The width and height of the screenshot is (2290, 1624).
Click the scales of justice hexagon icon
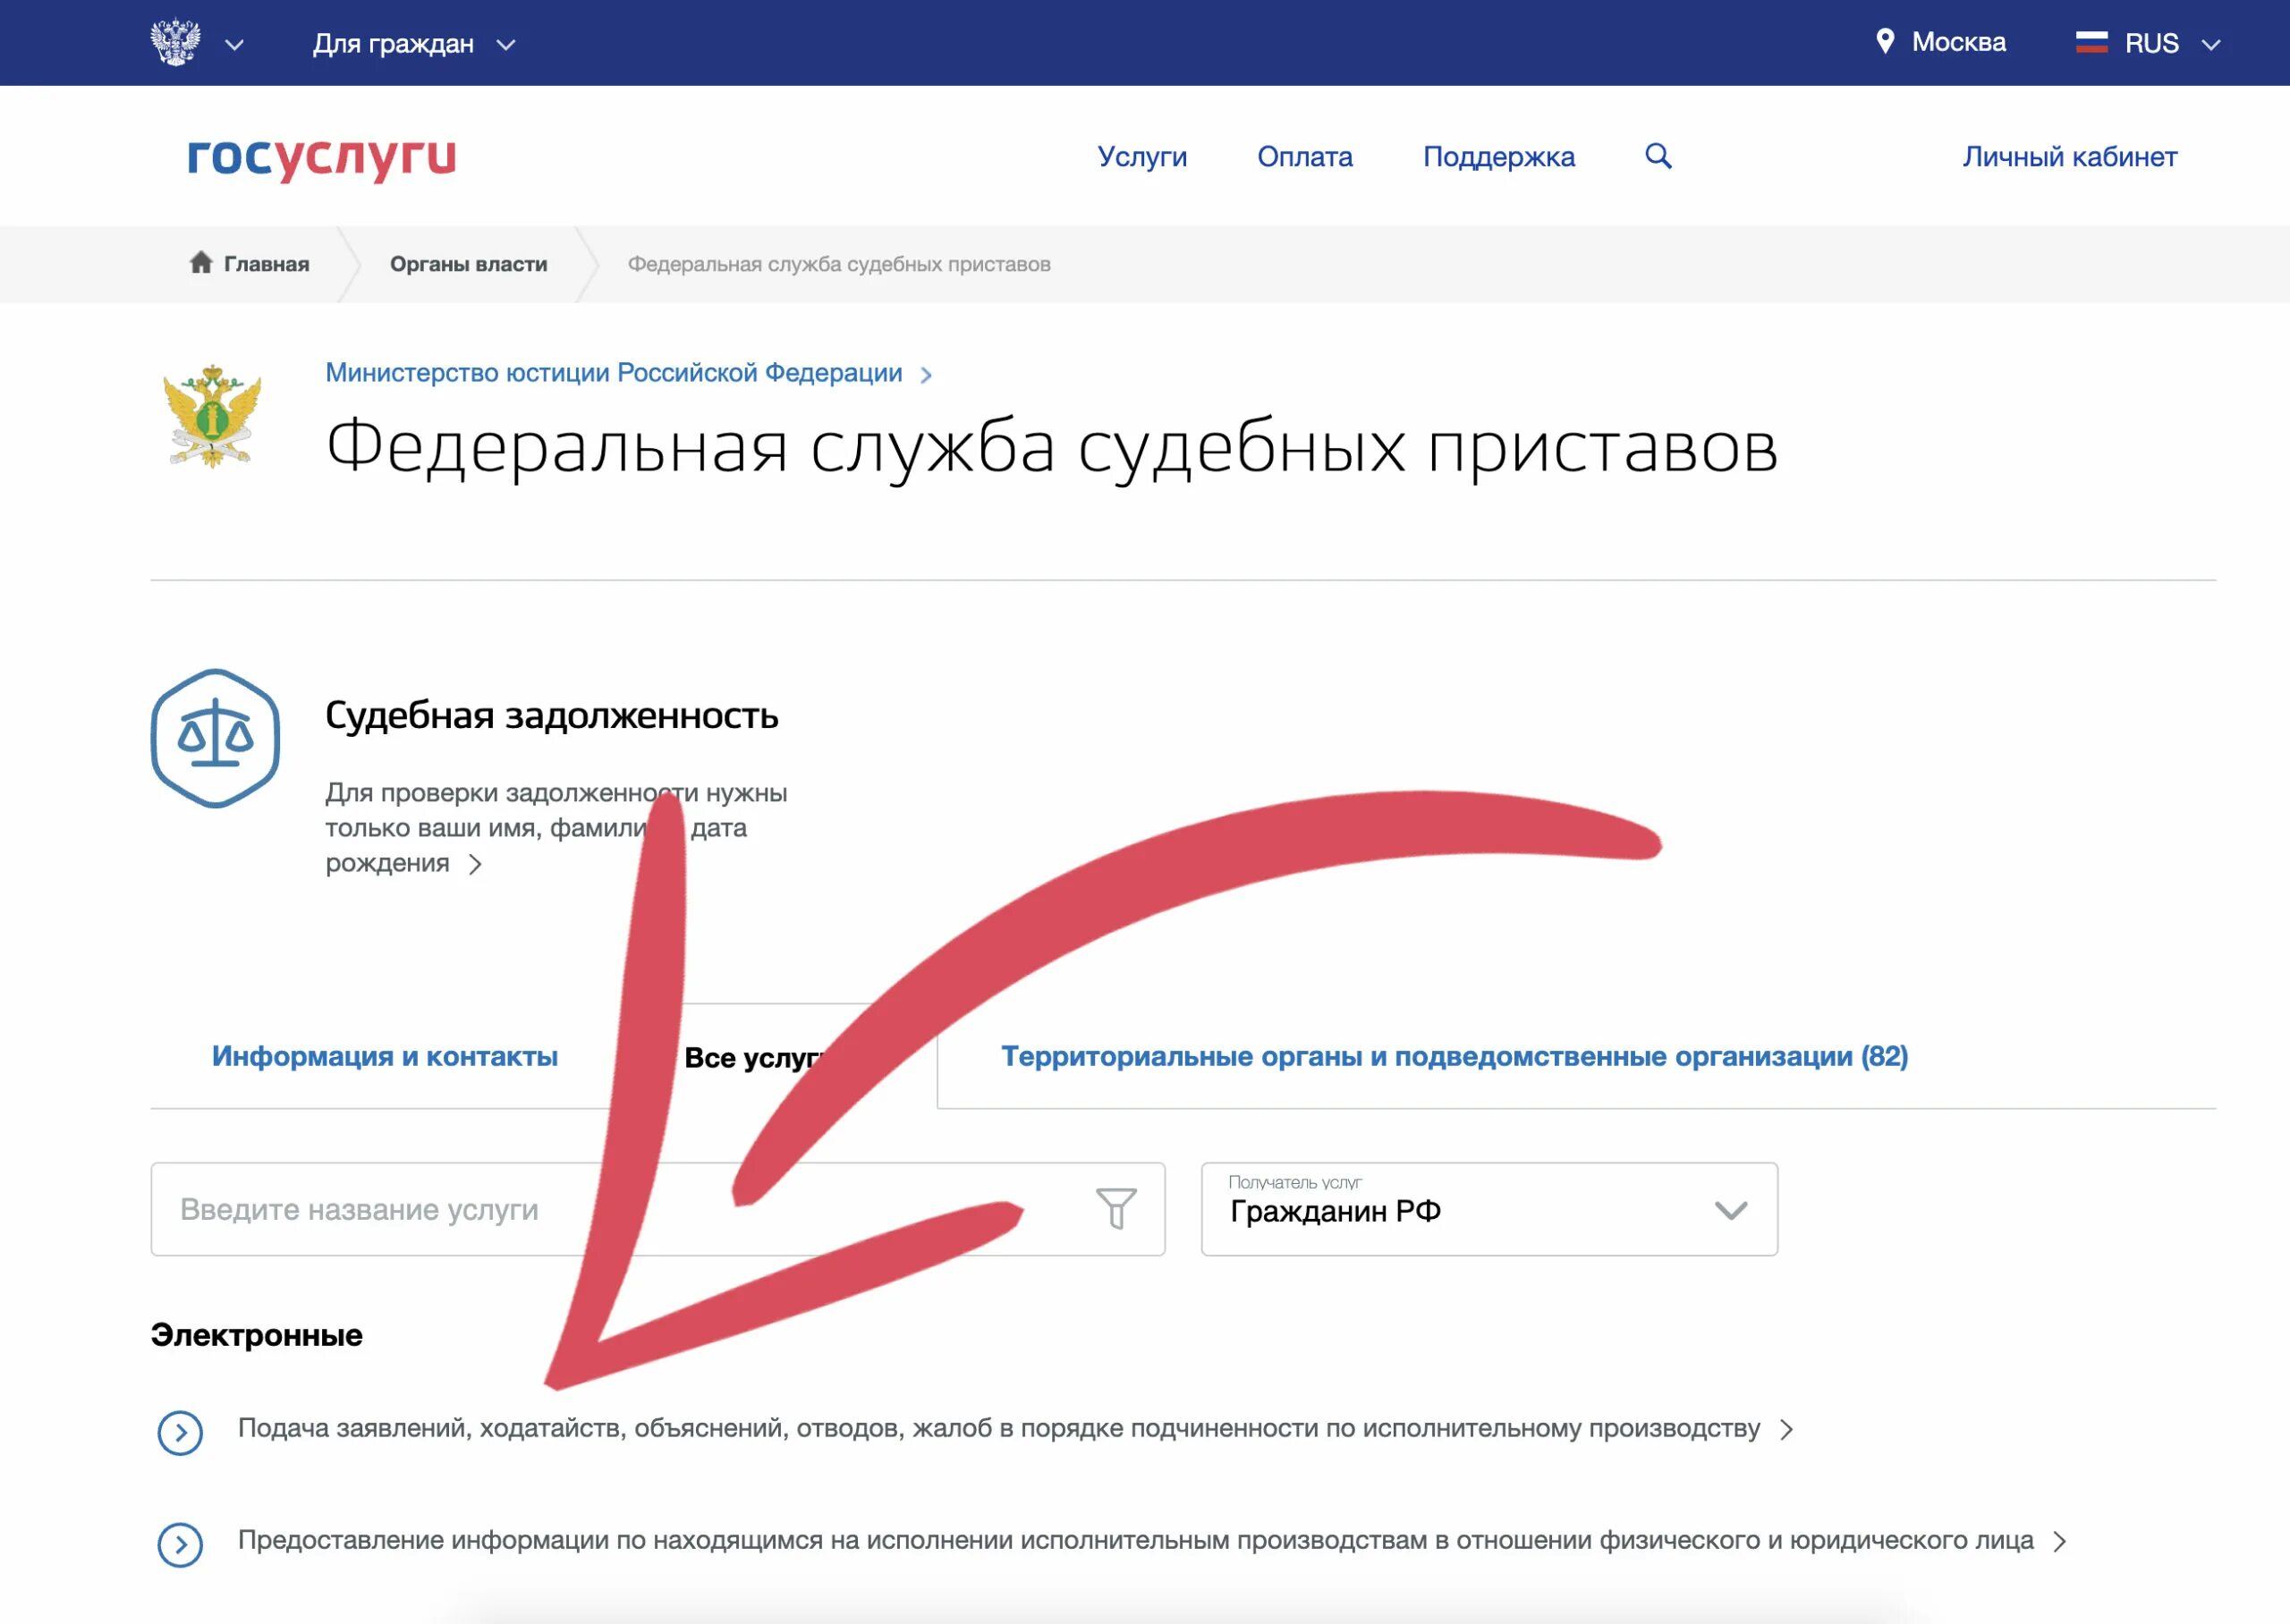pos(215,738)
